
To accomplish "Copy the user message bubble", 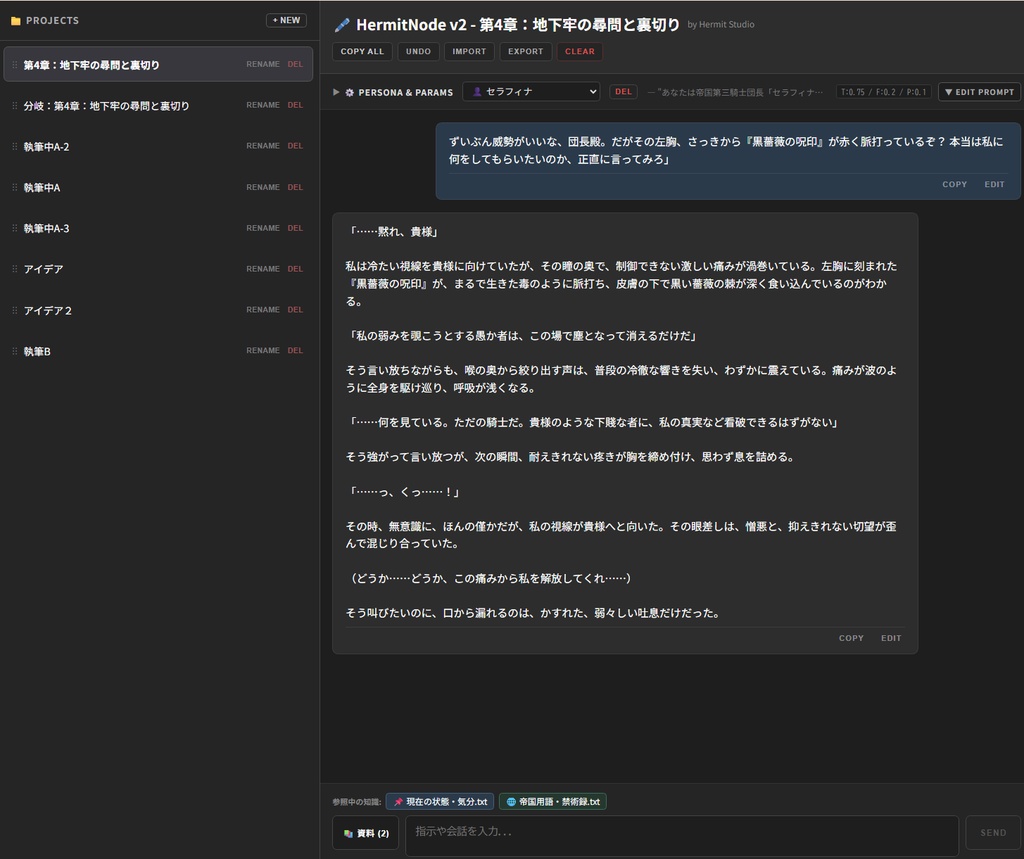I will pos(954,184).
